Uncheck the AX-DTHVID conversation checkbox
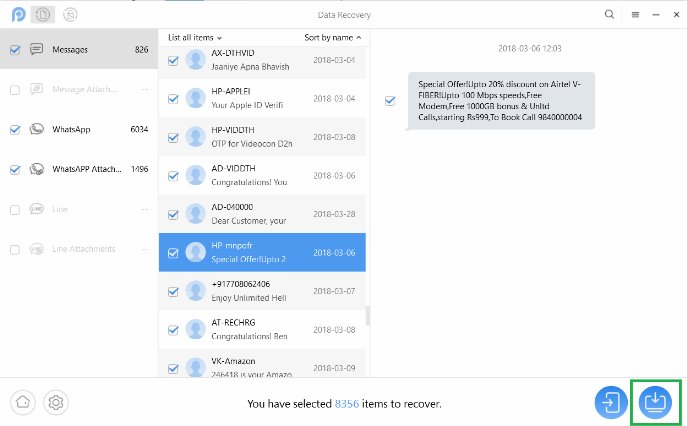Viewport: 687px width, 426px height. click(x=173, y=60)
